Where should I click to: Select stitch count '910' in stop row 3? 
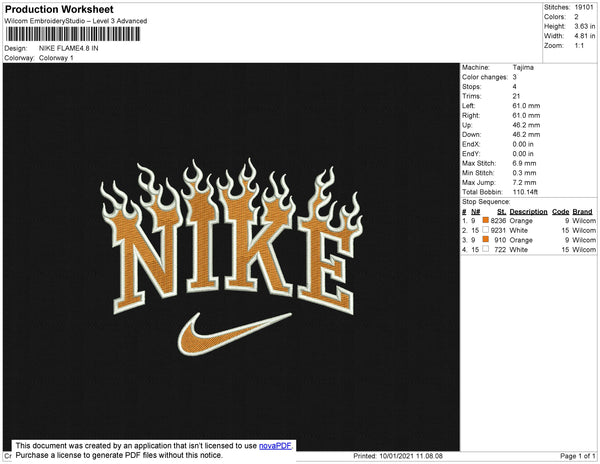pos(500,240)
